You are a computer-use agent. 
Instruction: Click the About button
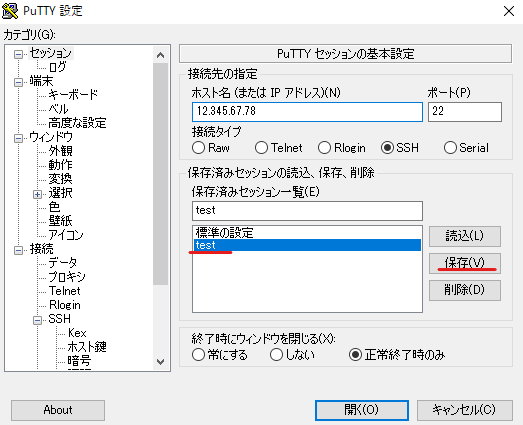click(x=58, y=410)
